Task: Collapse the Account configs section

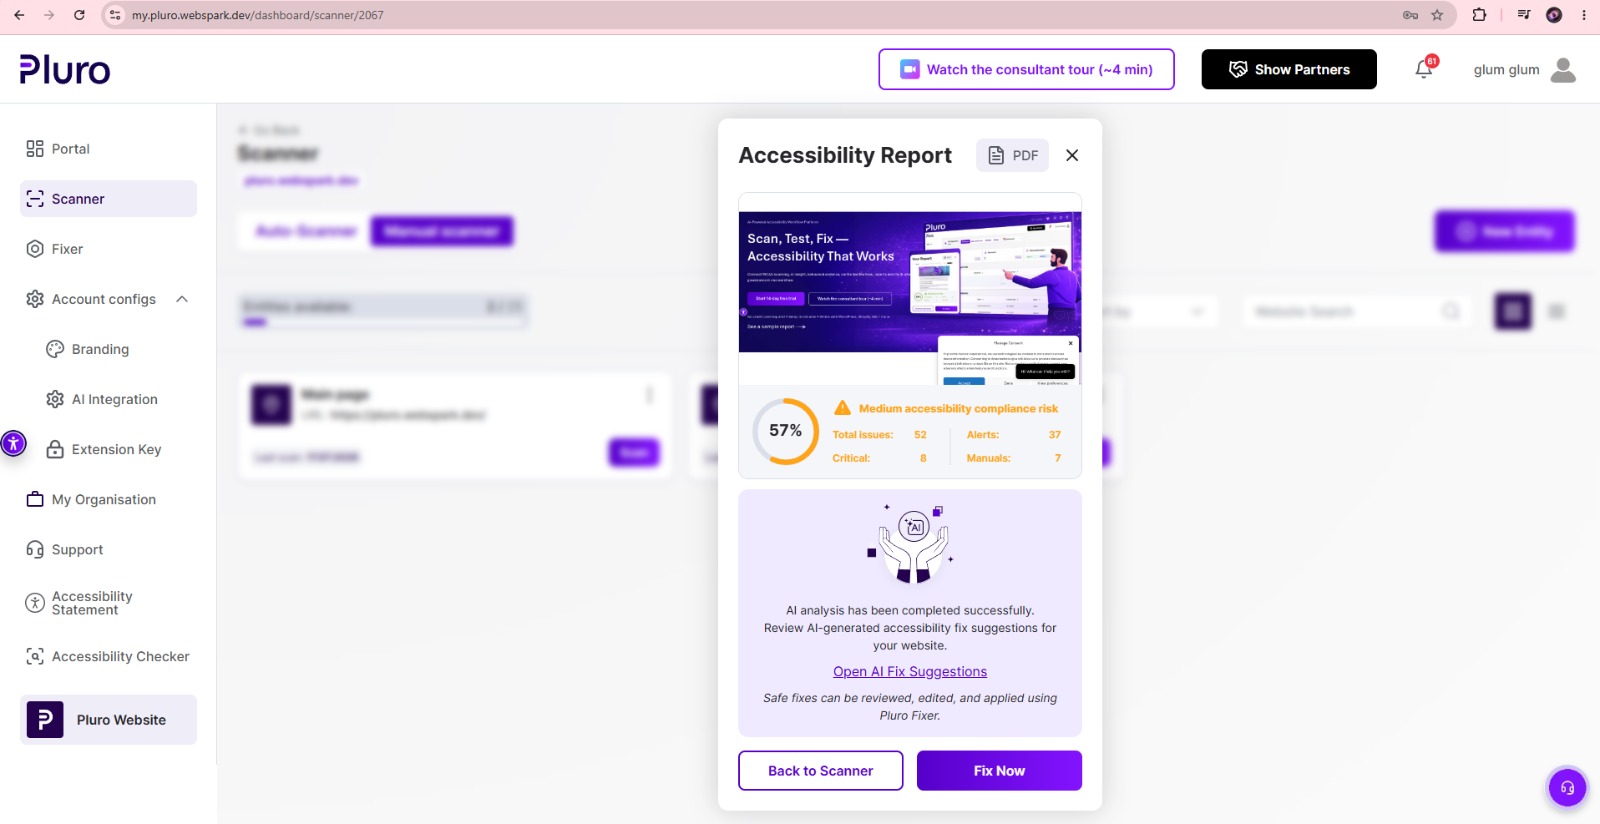Action: click(182, 299)
